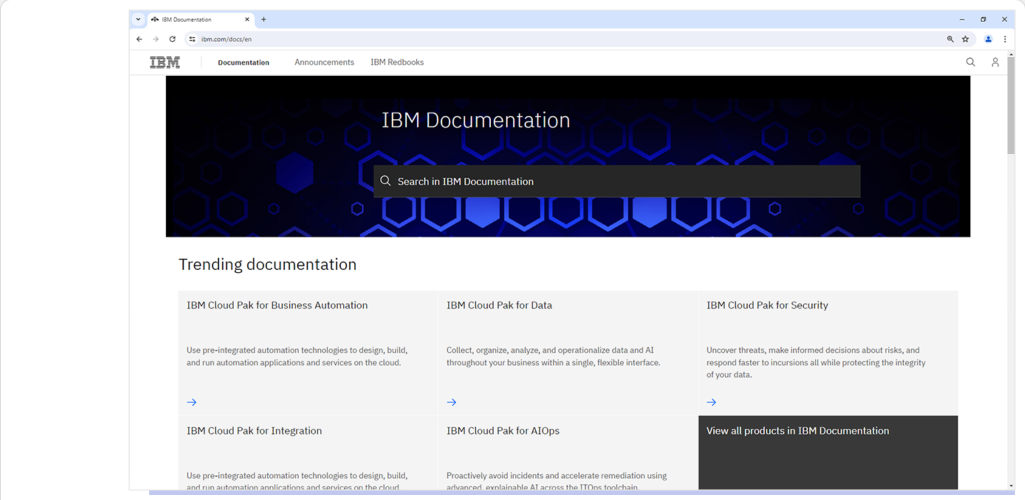Screen dimensions: 1025x500
Task: Click the IBM Documentation banner title
Action: (476, 120)
